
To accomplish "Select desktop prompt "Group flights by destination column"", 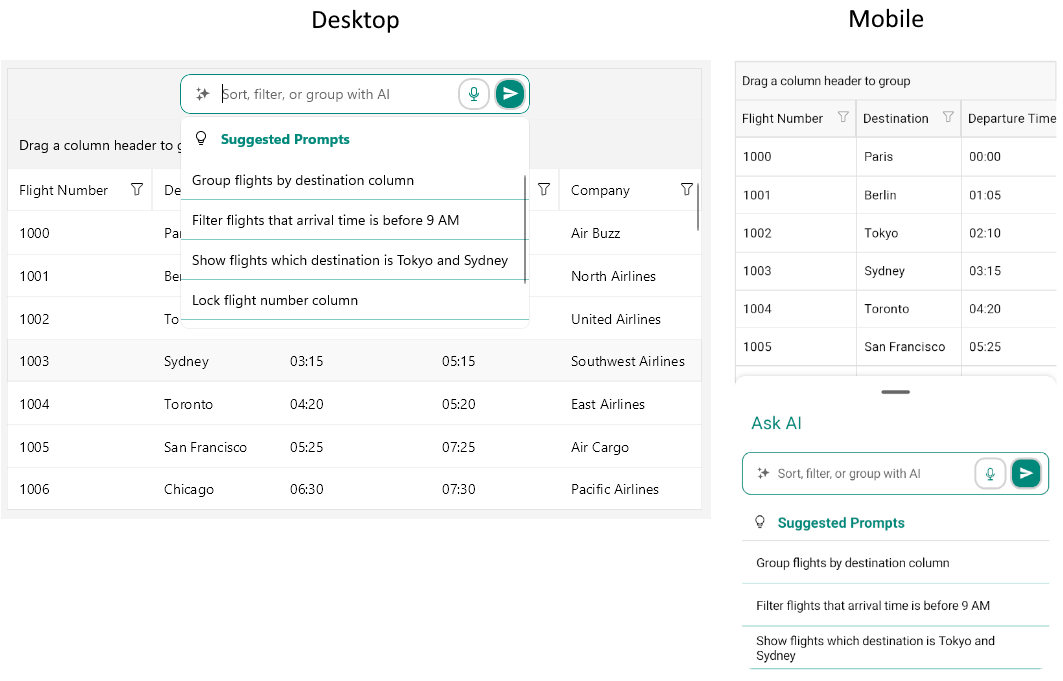I will 303,181.
